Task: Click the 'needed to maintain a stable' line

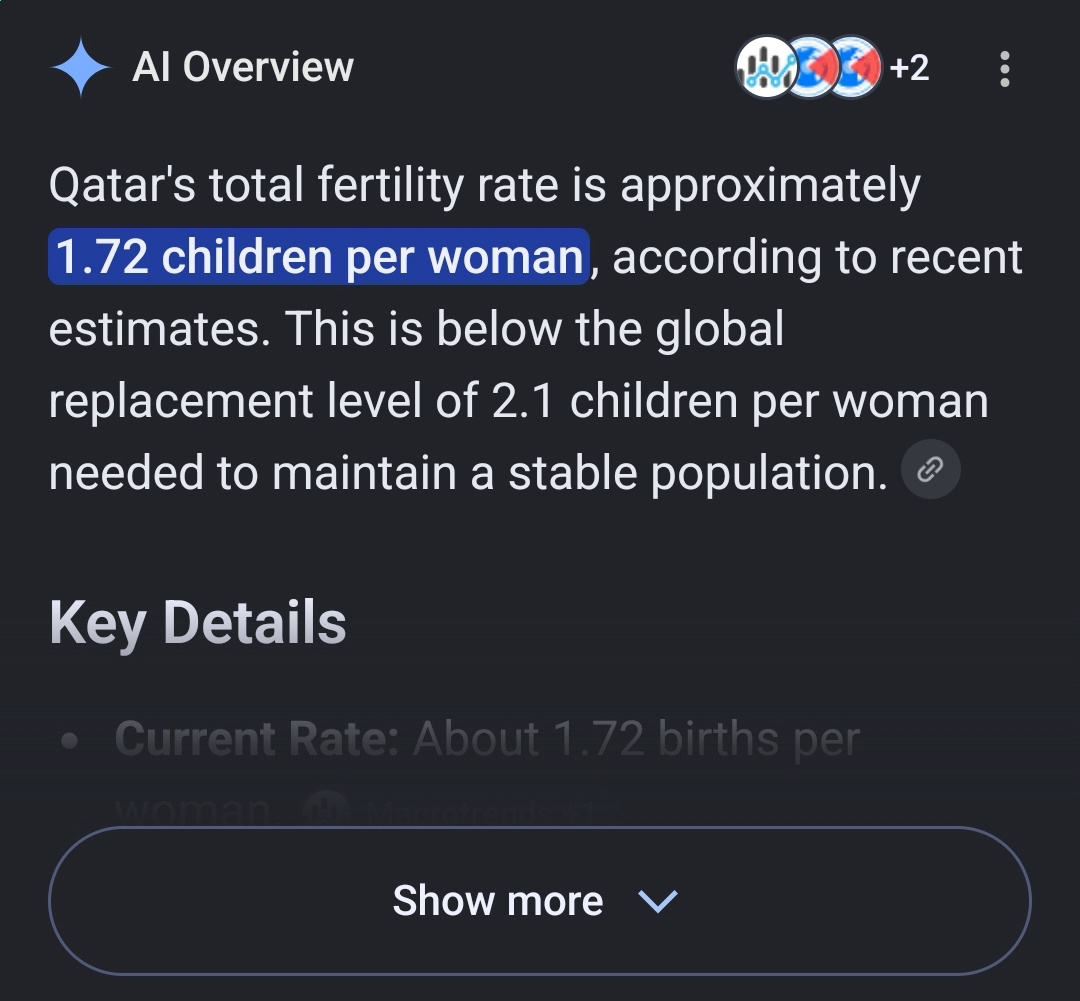Action: [x=343, y=473]
